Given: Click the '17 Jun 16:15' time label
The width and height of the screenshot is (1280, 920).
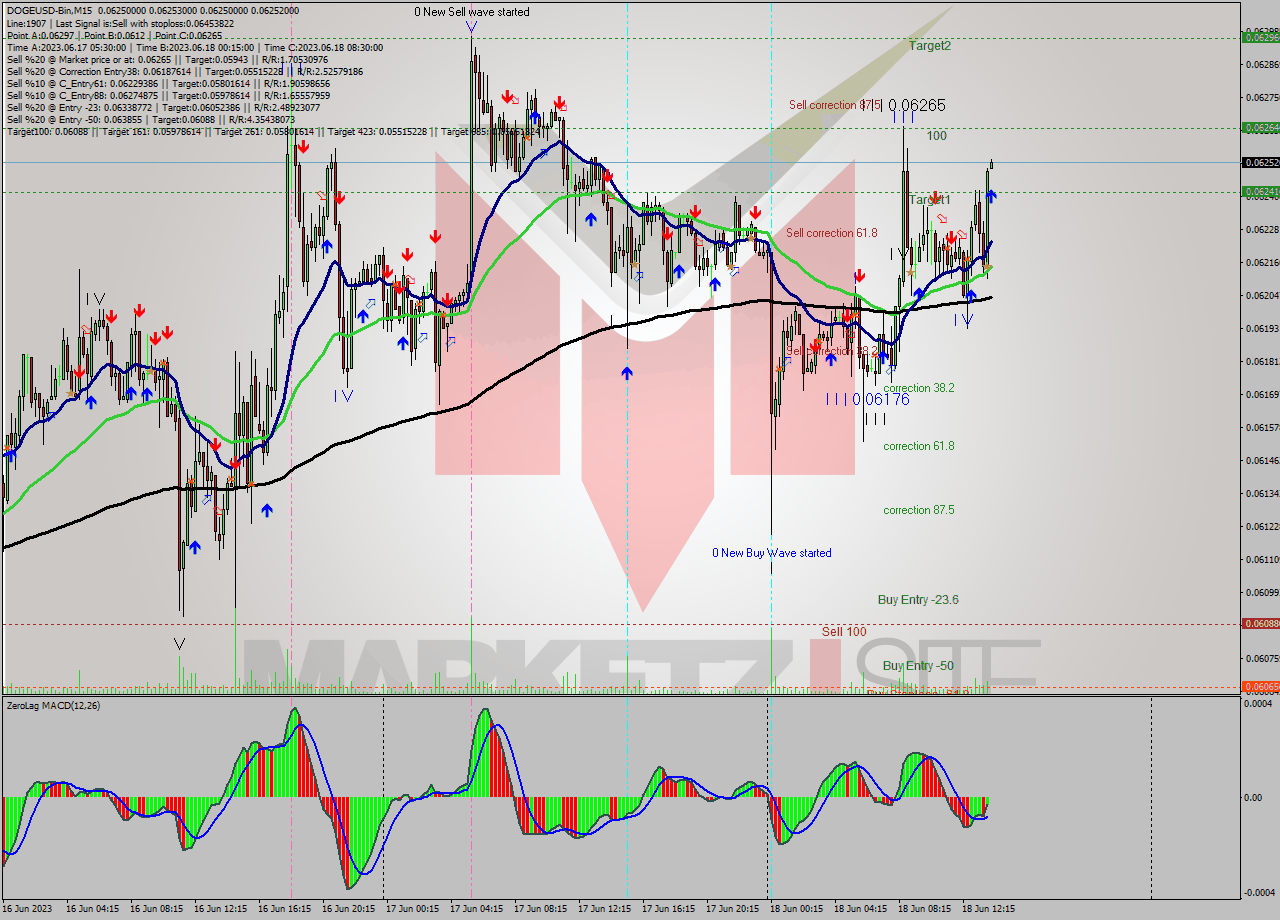Looking at the screenshot, I should [x=669, y=909].
